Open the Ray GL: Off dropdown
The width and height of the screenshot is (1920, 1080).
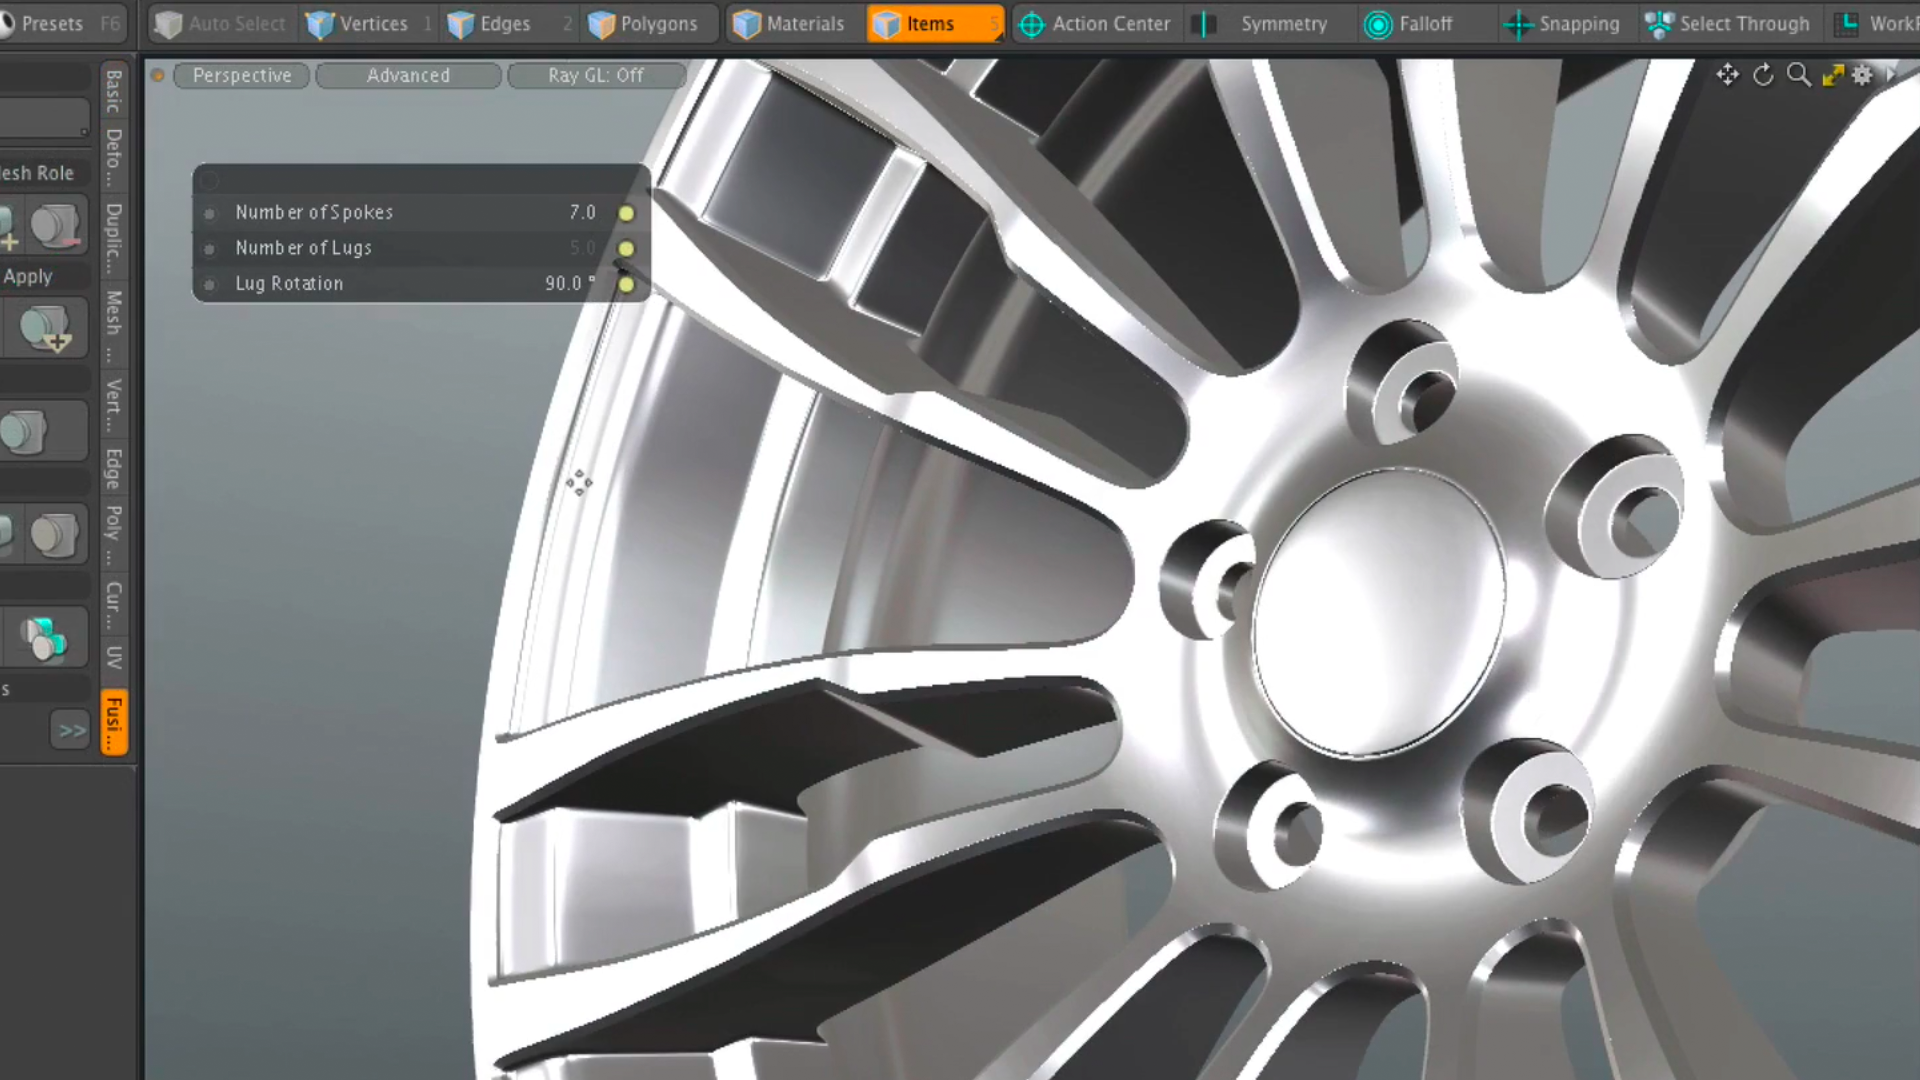click(x=596, y=75)
